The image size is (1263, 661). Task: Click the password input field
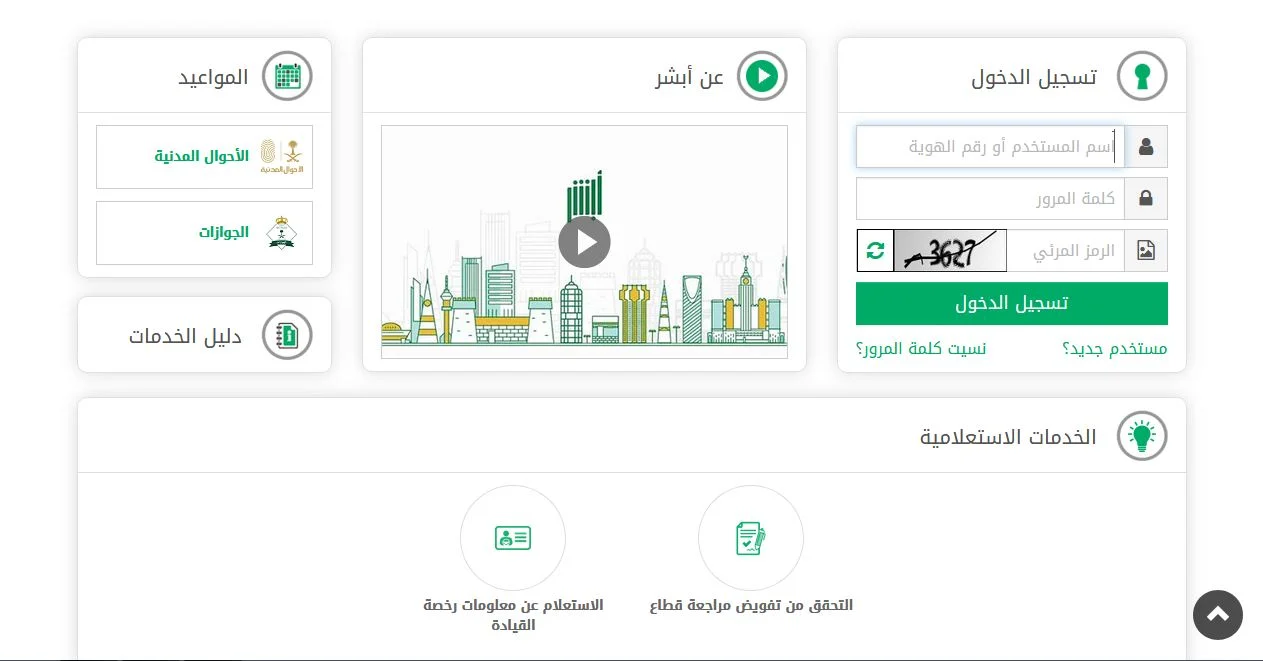click(990, 199)
